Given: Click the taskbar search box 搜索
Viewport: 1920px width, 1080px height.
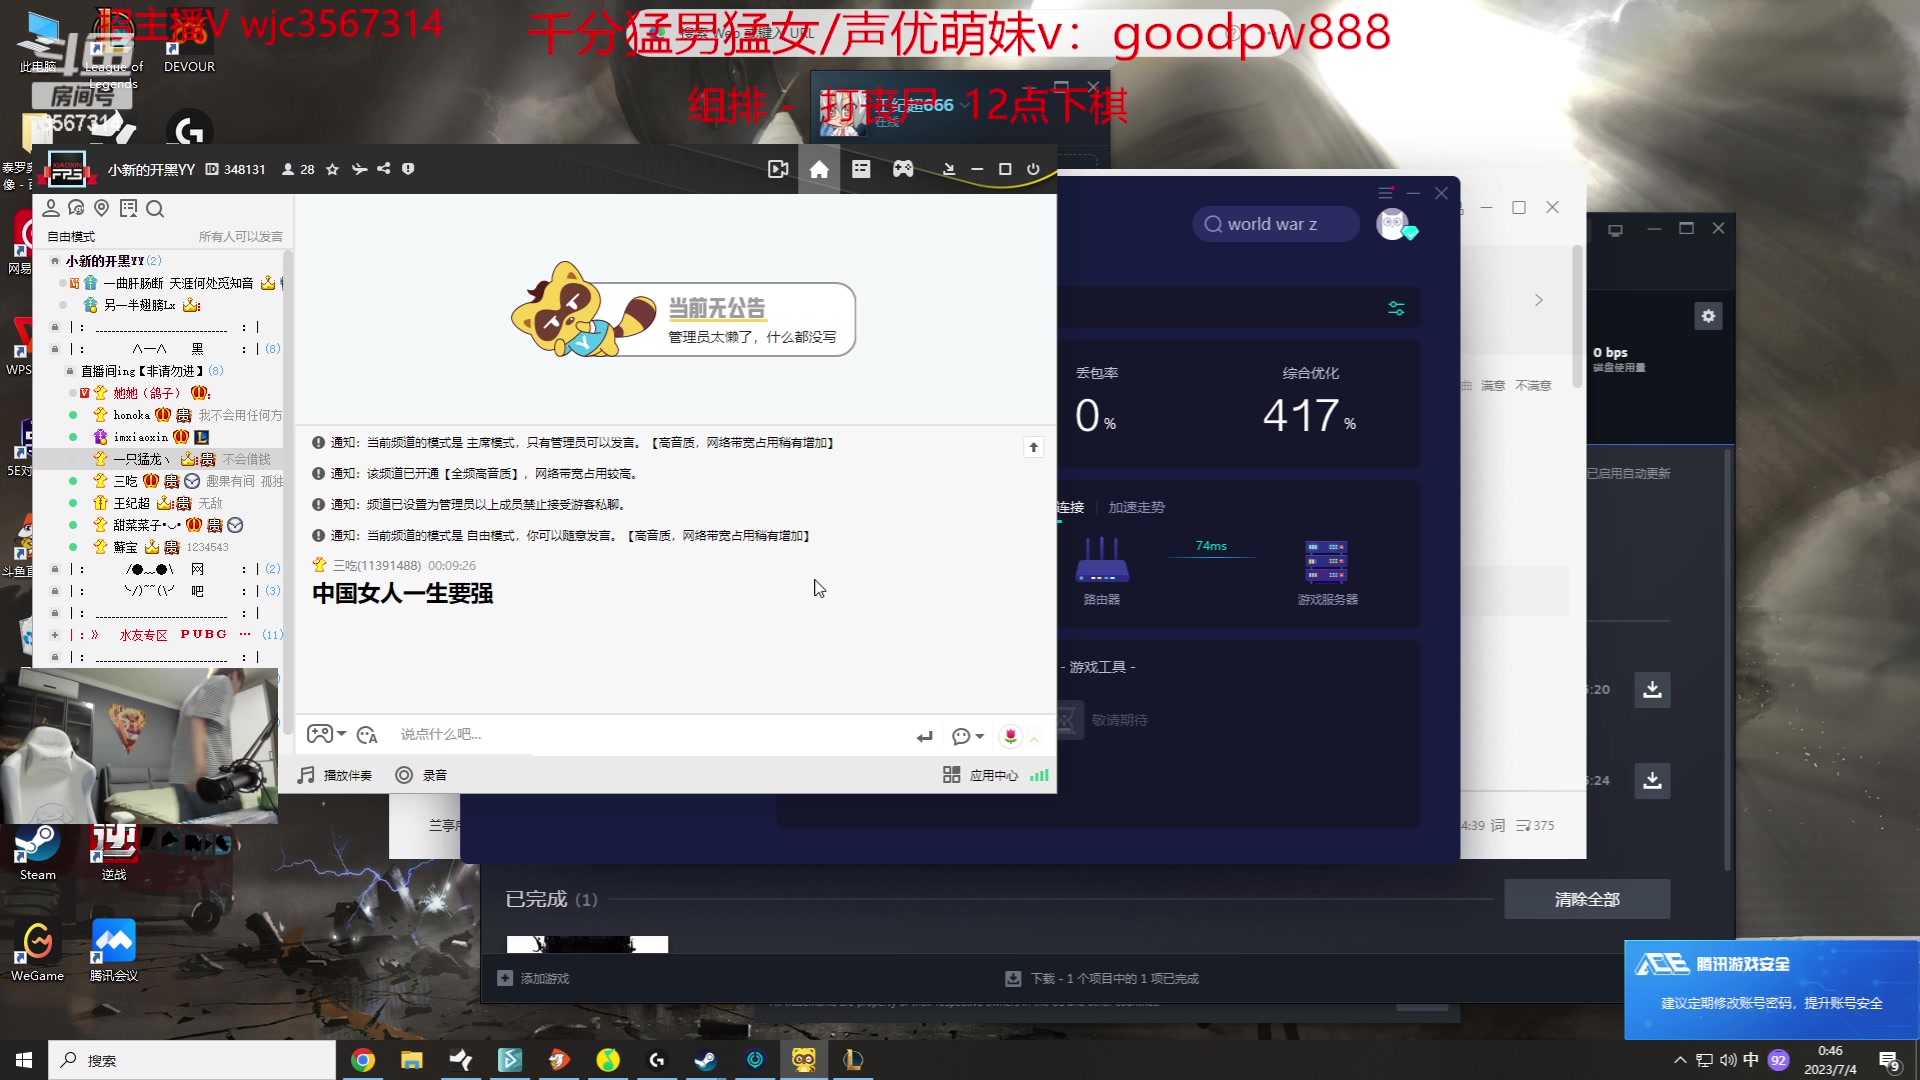Looking at the screenshot, I should tap(192, 1060).
